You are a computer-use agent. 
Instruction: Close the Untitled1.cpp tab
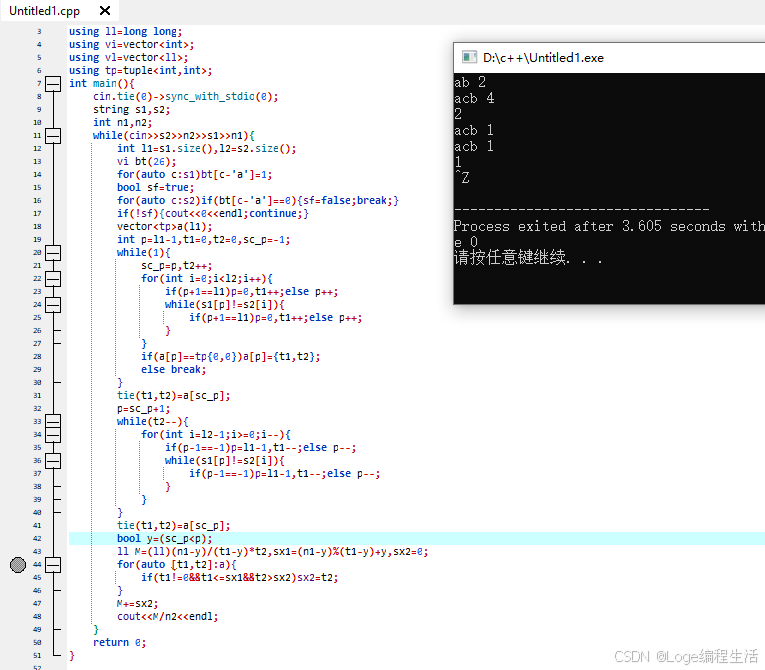click(x=105, y=10)
